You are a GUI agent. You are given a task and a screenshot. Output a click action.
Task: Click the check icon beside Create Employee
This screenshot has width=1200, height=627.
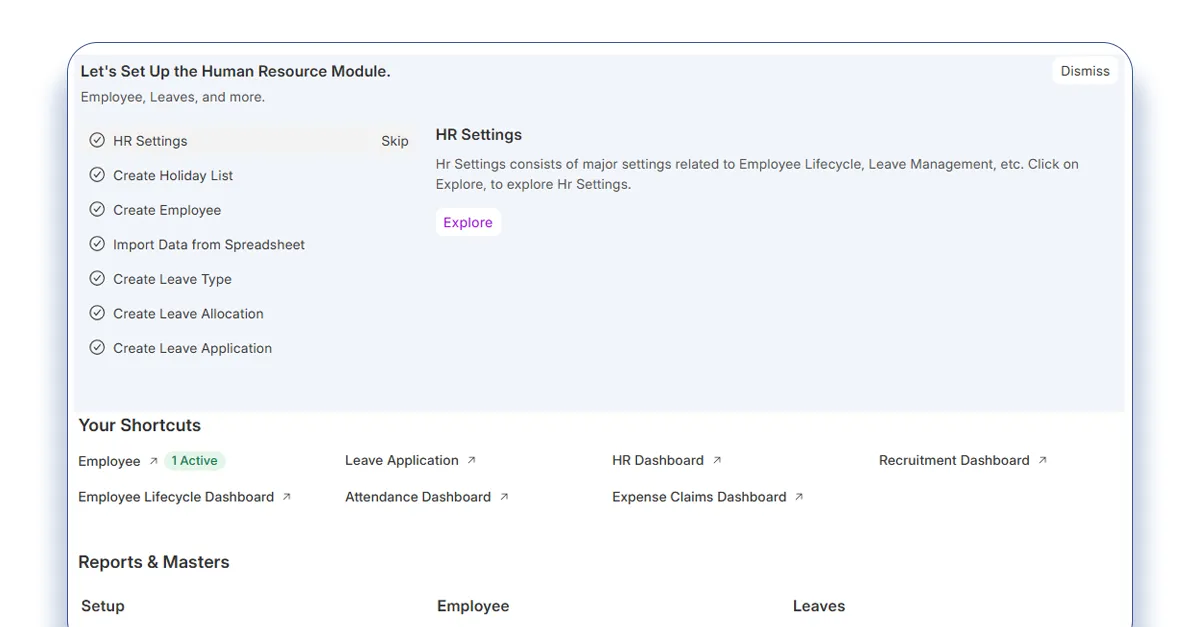coord(97,210)
